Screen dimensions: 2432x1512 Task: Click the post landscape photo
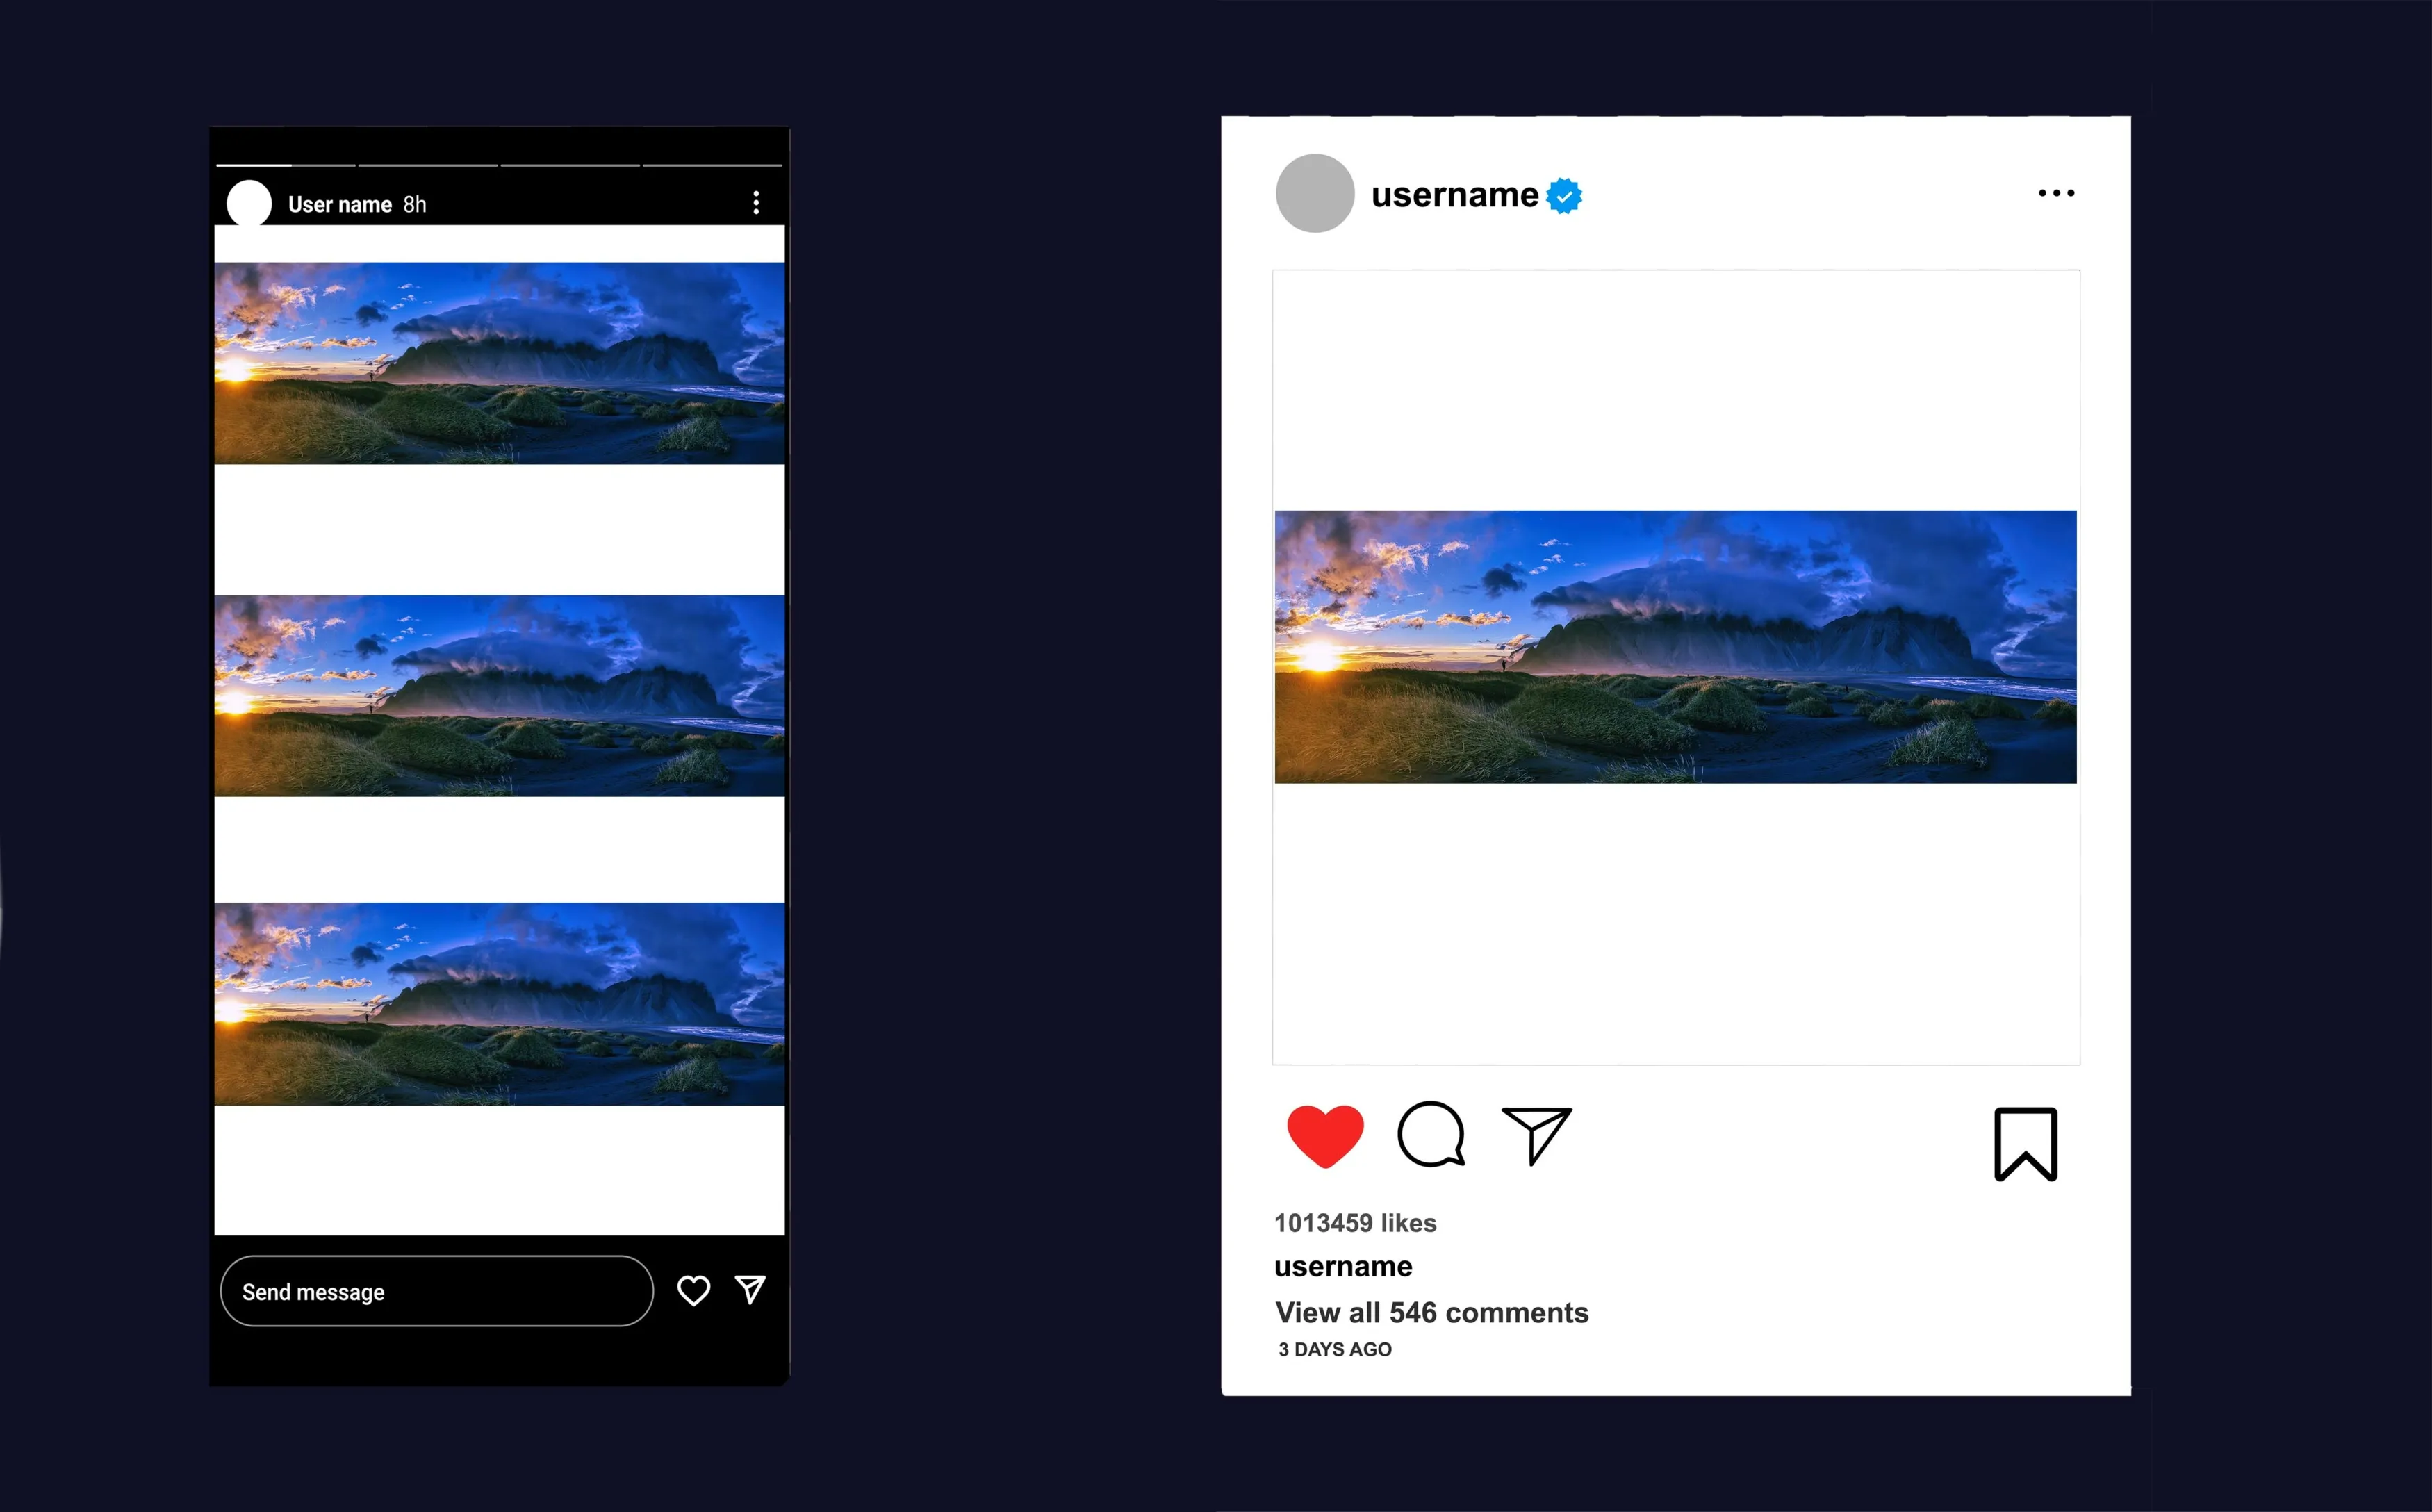pos(1676,647)
